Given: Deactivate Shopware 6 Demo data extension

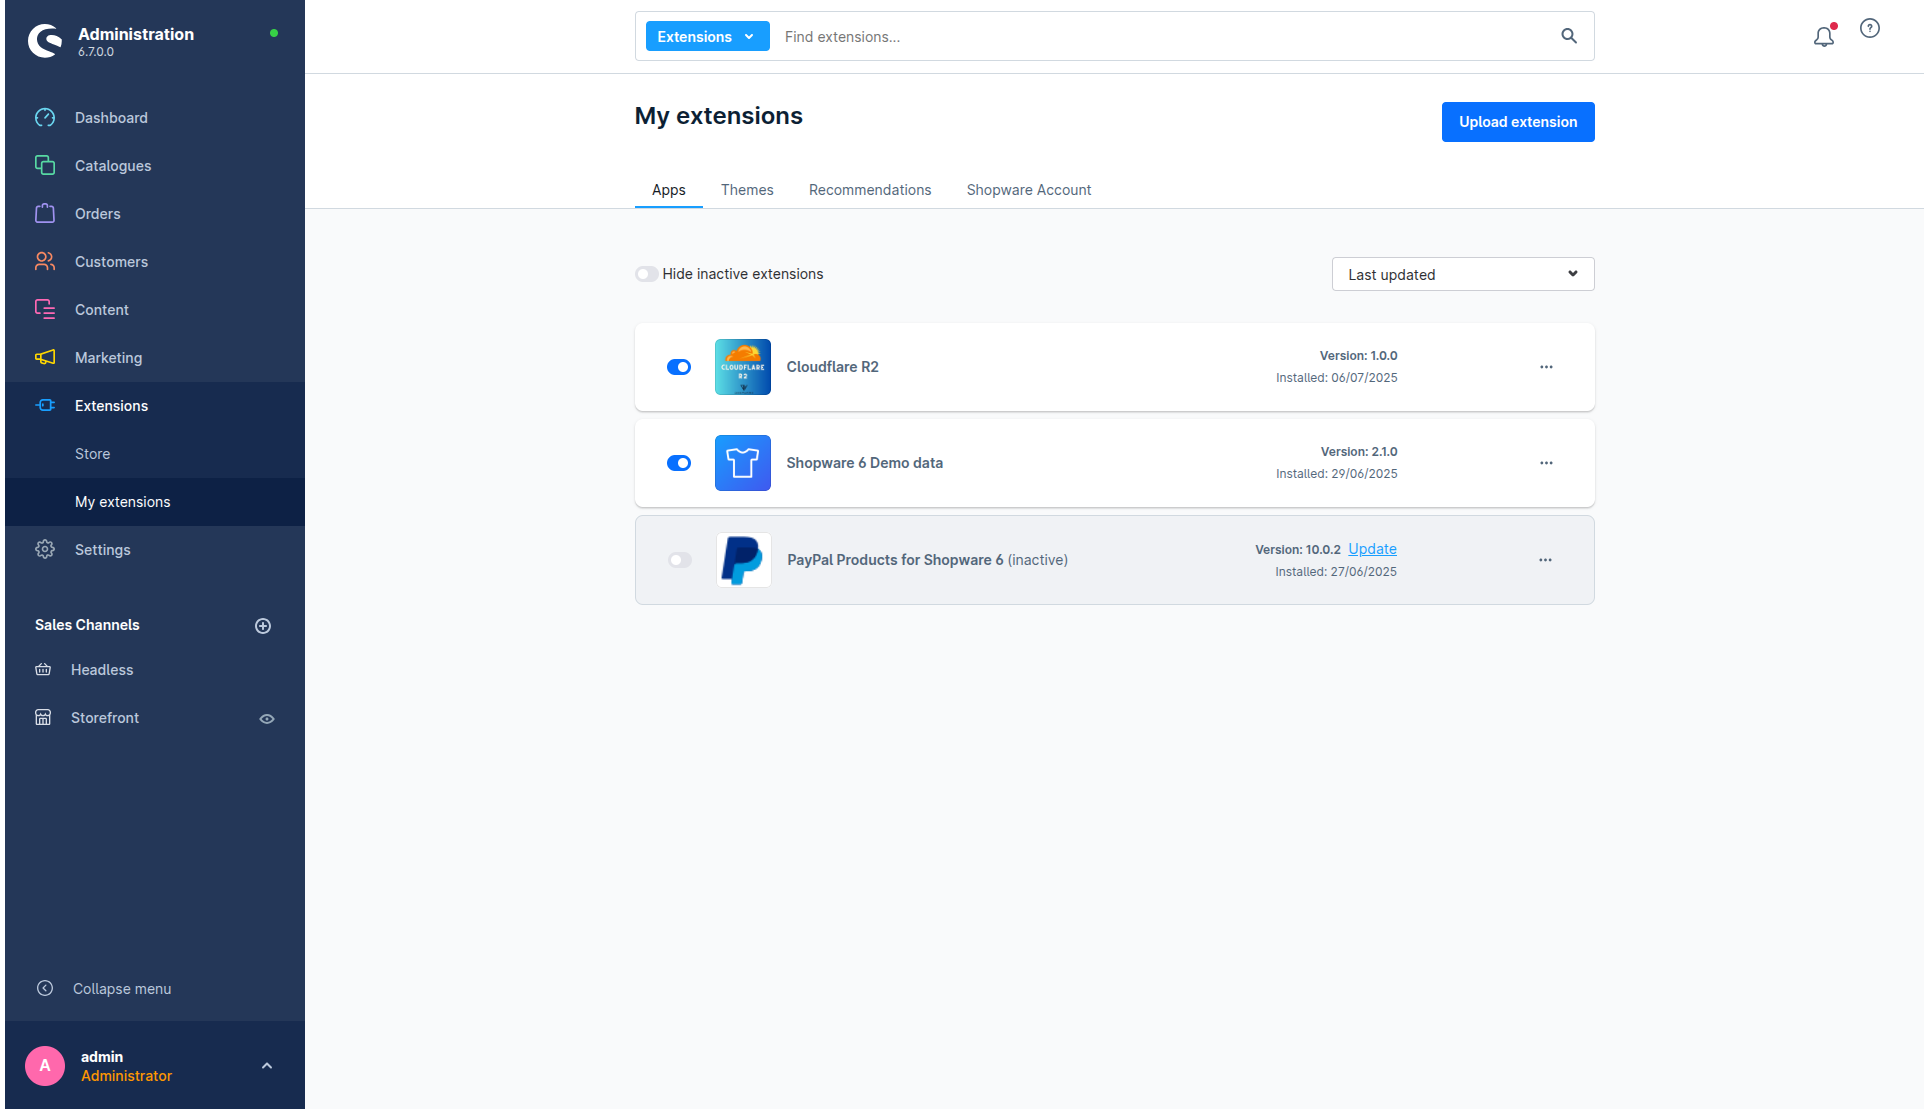Looking at the screenshot, I should pos(679,463).
